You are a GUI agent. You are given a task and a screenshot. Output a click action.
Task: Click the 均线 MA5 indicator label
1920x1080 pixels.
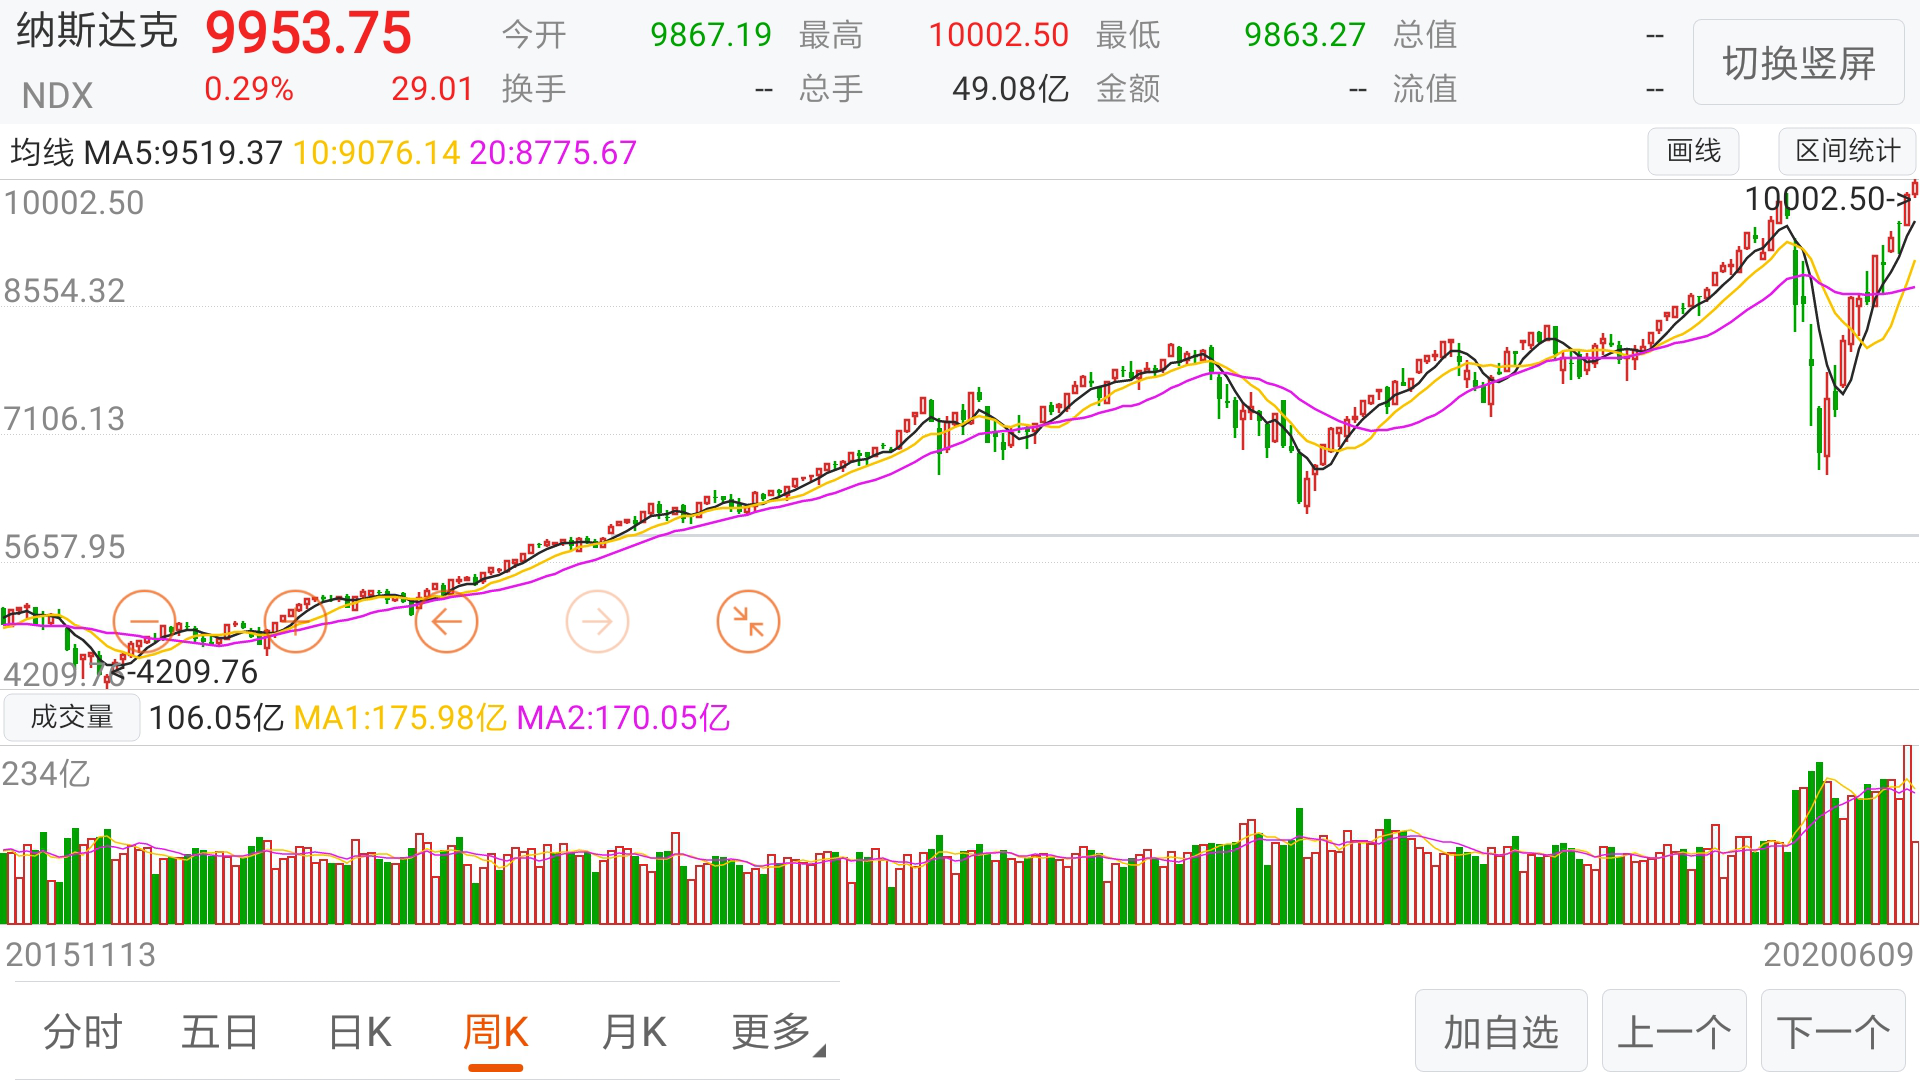click(x=147, y=153)
